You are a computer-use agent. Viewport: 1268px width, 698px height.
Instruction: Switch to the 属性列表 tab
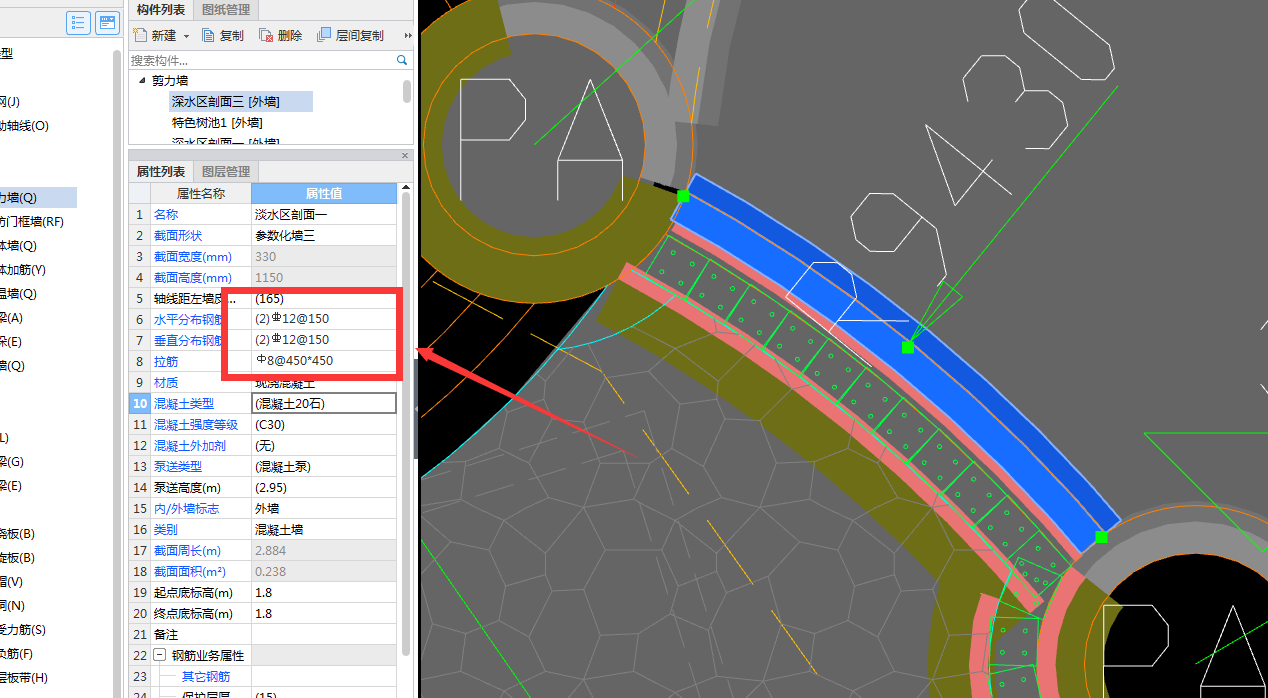[x=161, y=172]
